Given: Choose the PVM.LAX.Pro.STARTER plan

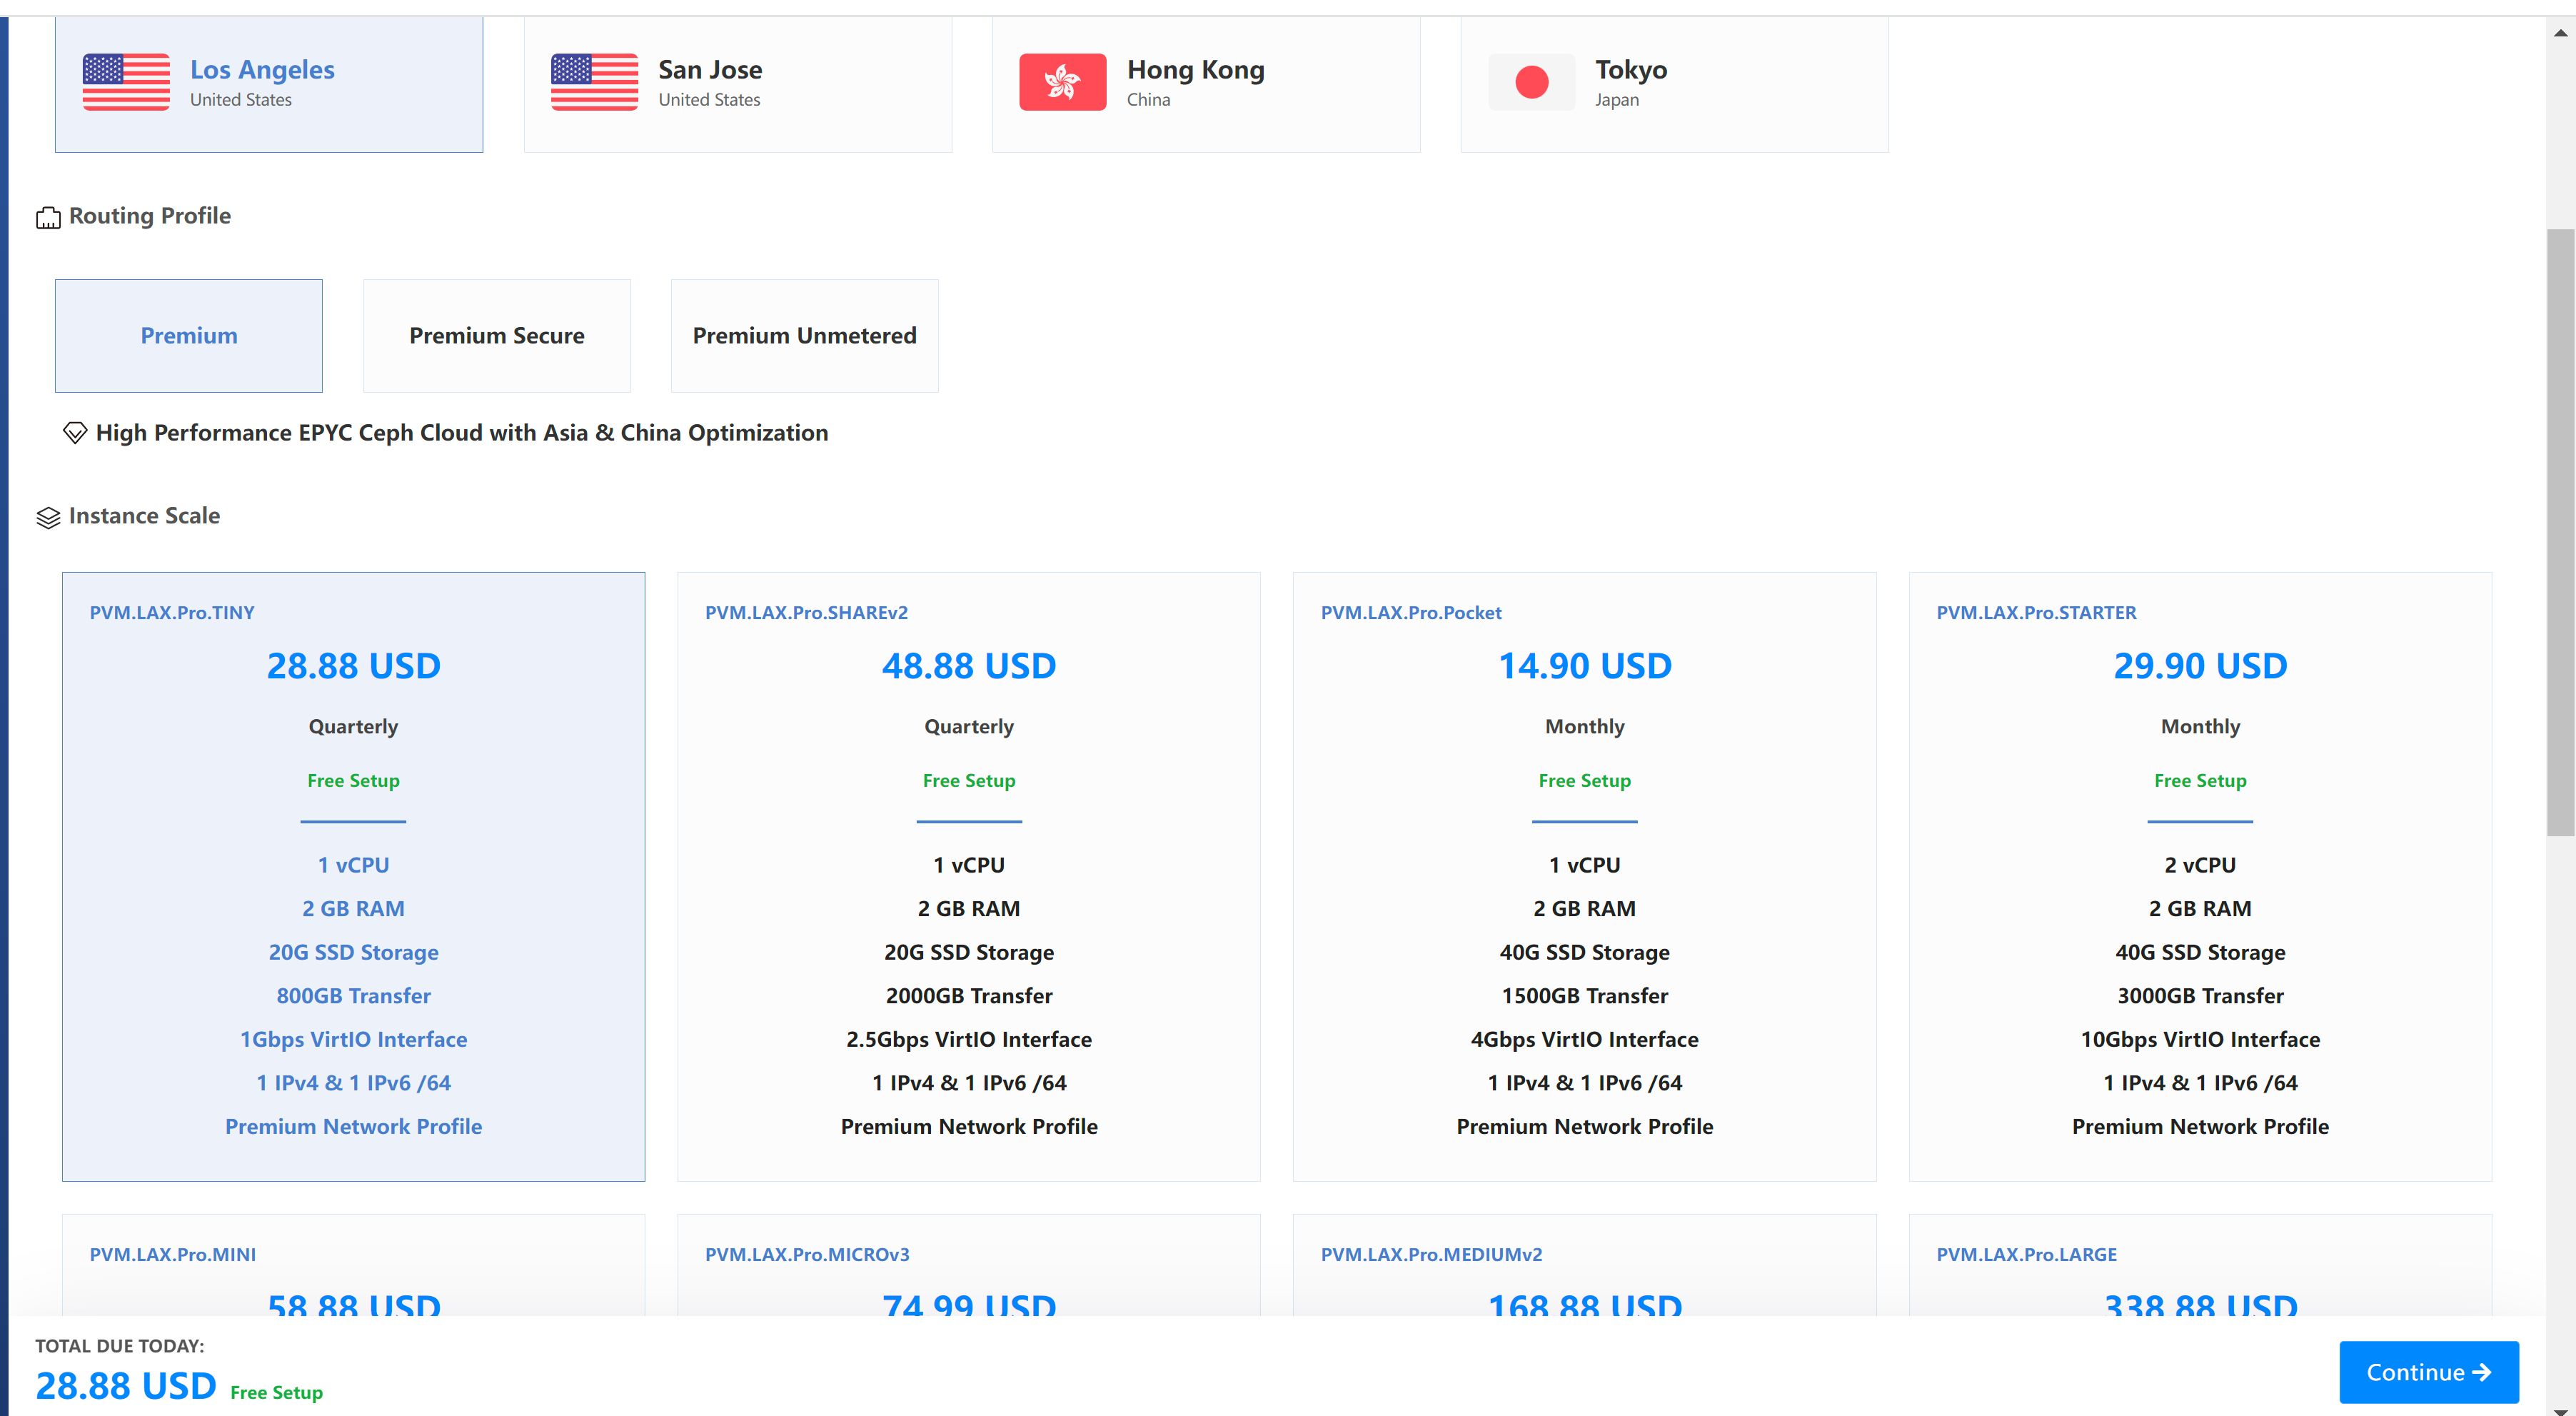Looking at the screenshot, I should pyautogui.click(x=2199, y=880).
